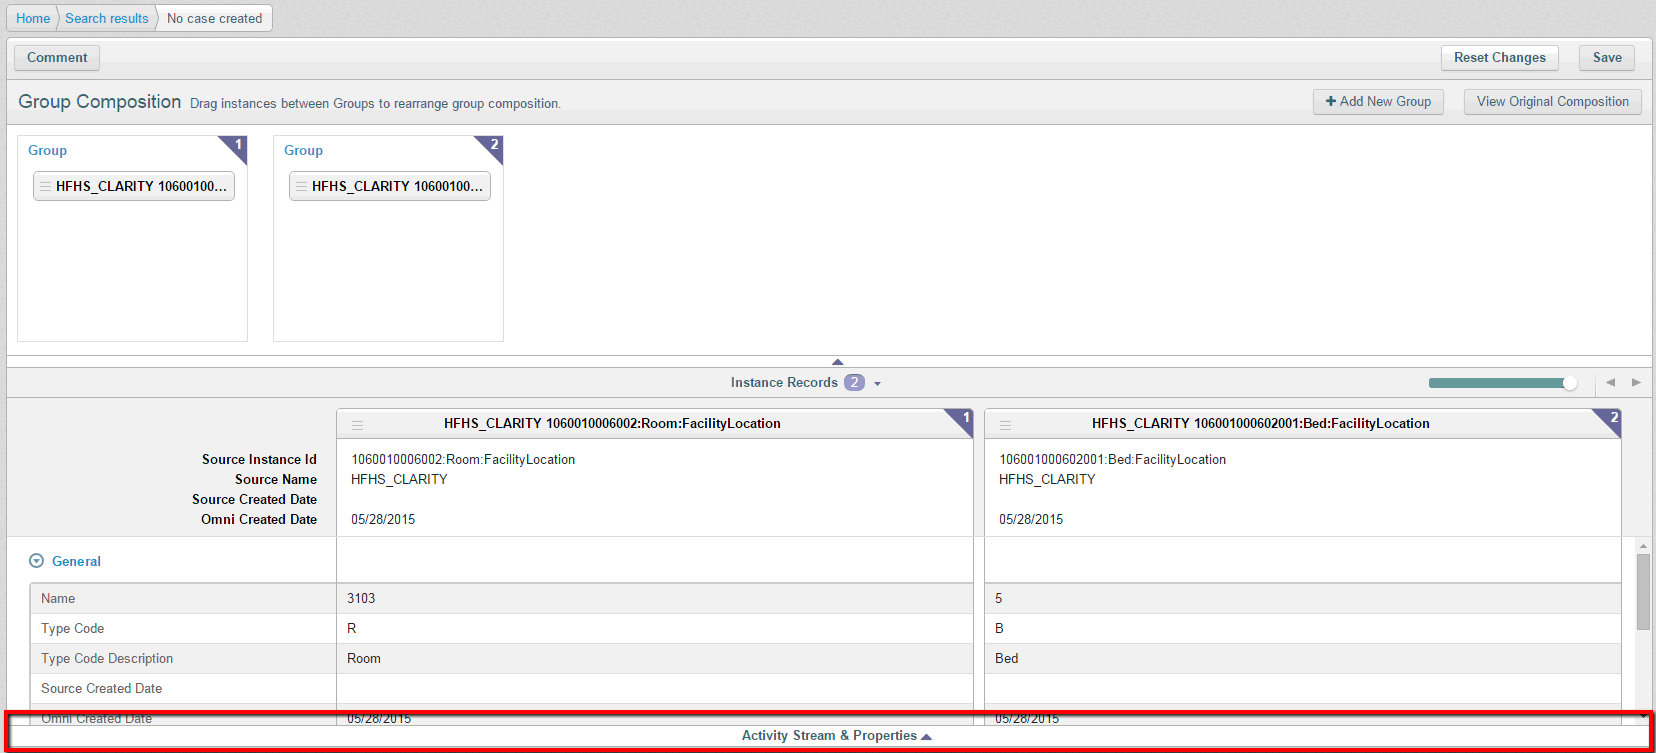The height and width of the screenshot is (753, 1656).
Task: Open the Instance Records dropdown arrow
Action: (877, 383)
